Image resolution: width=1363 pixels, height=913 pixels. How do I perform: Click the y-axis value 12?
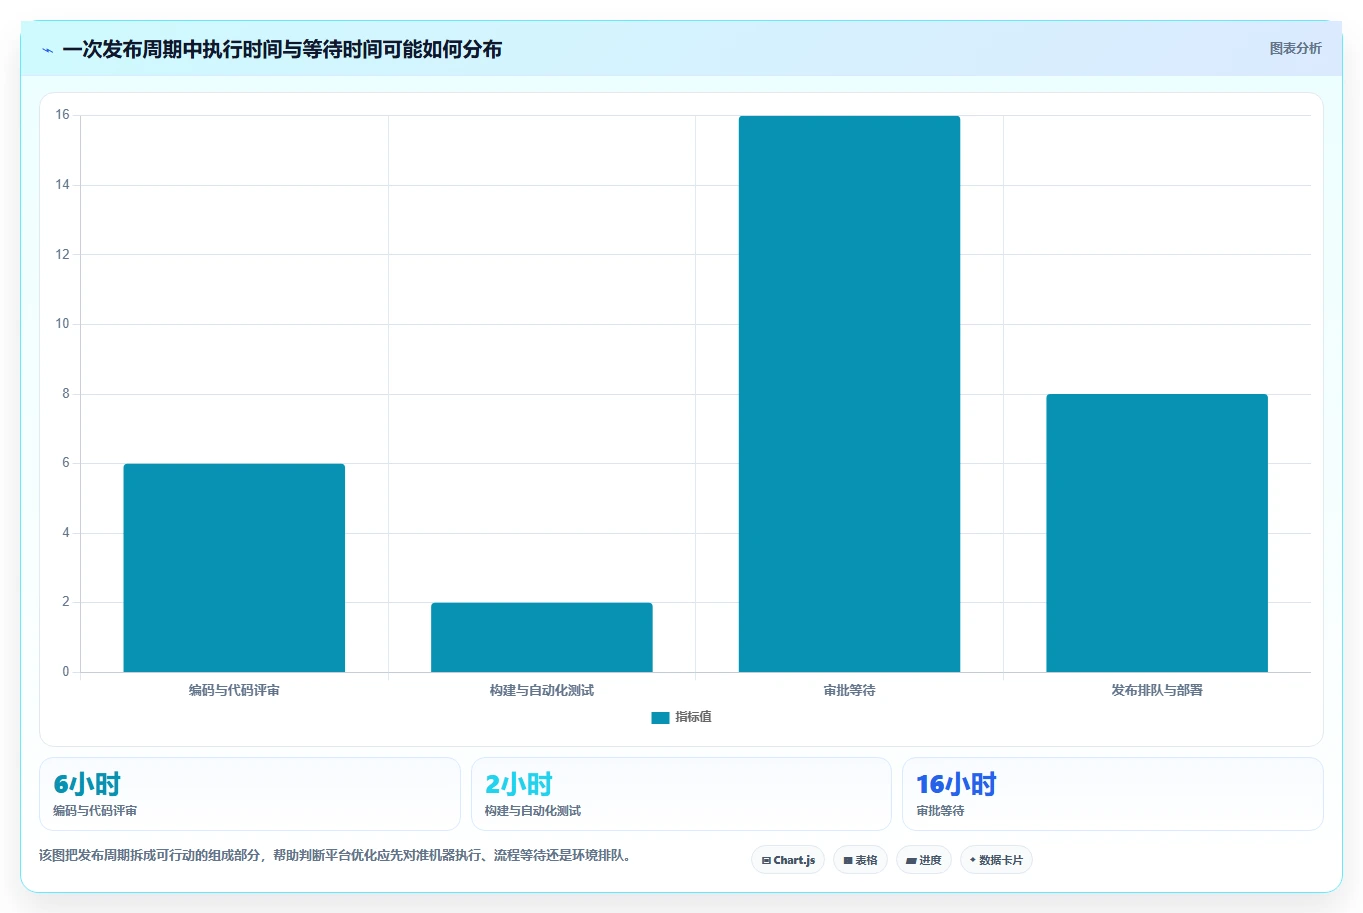pos(63,255)
